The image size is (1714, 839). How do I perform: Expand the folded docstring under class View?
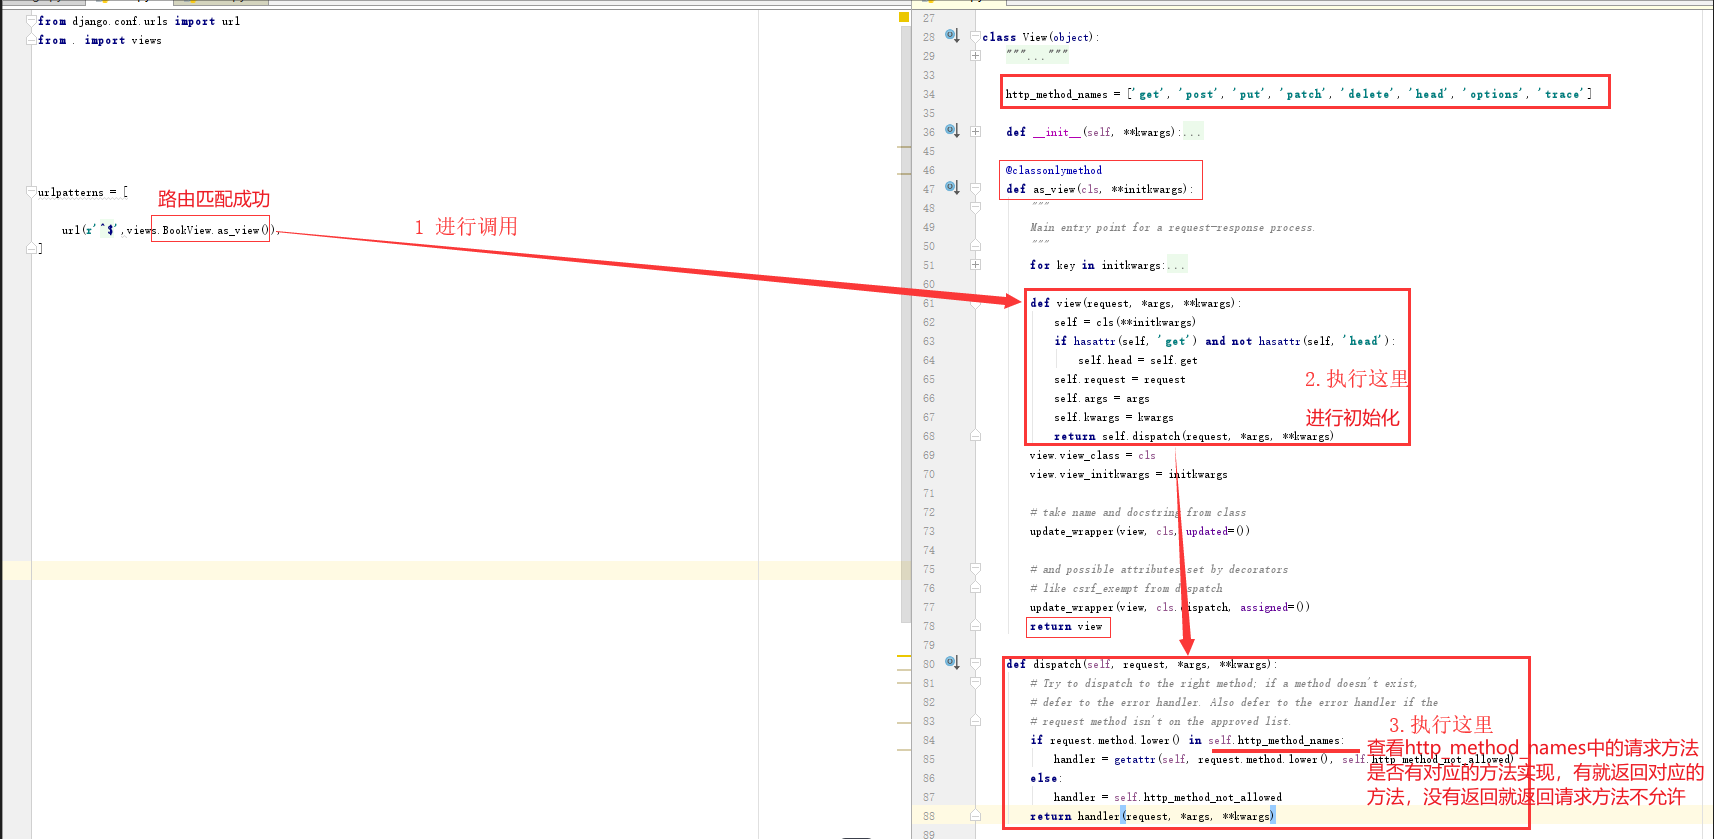975,56
